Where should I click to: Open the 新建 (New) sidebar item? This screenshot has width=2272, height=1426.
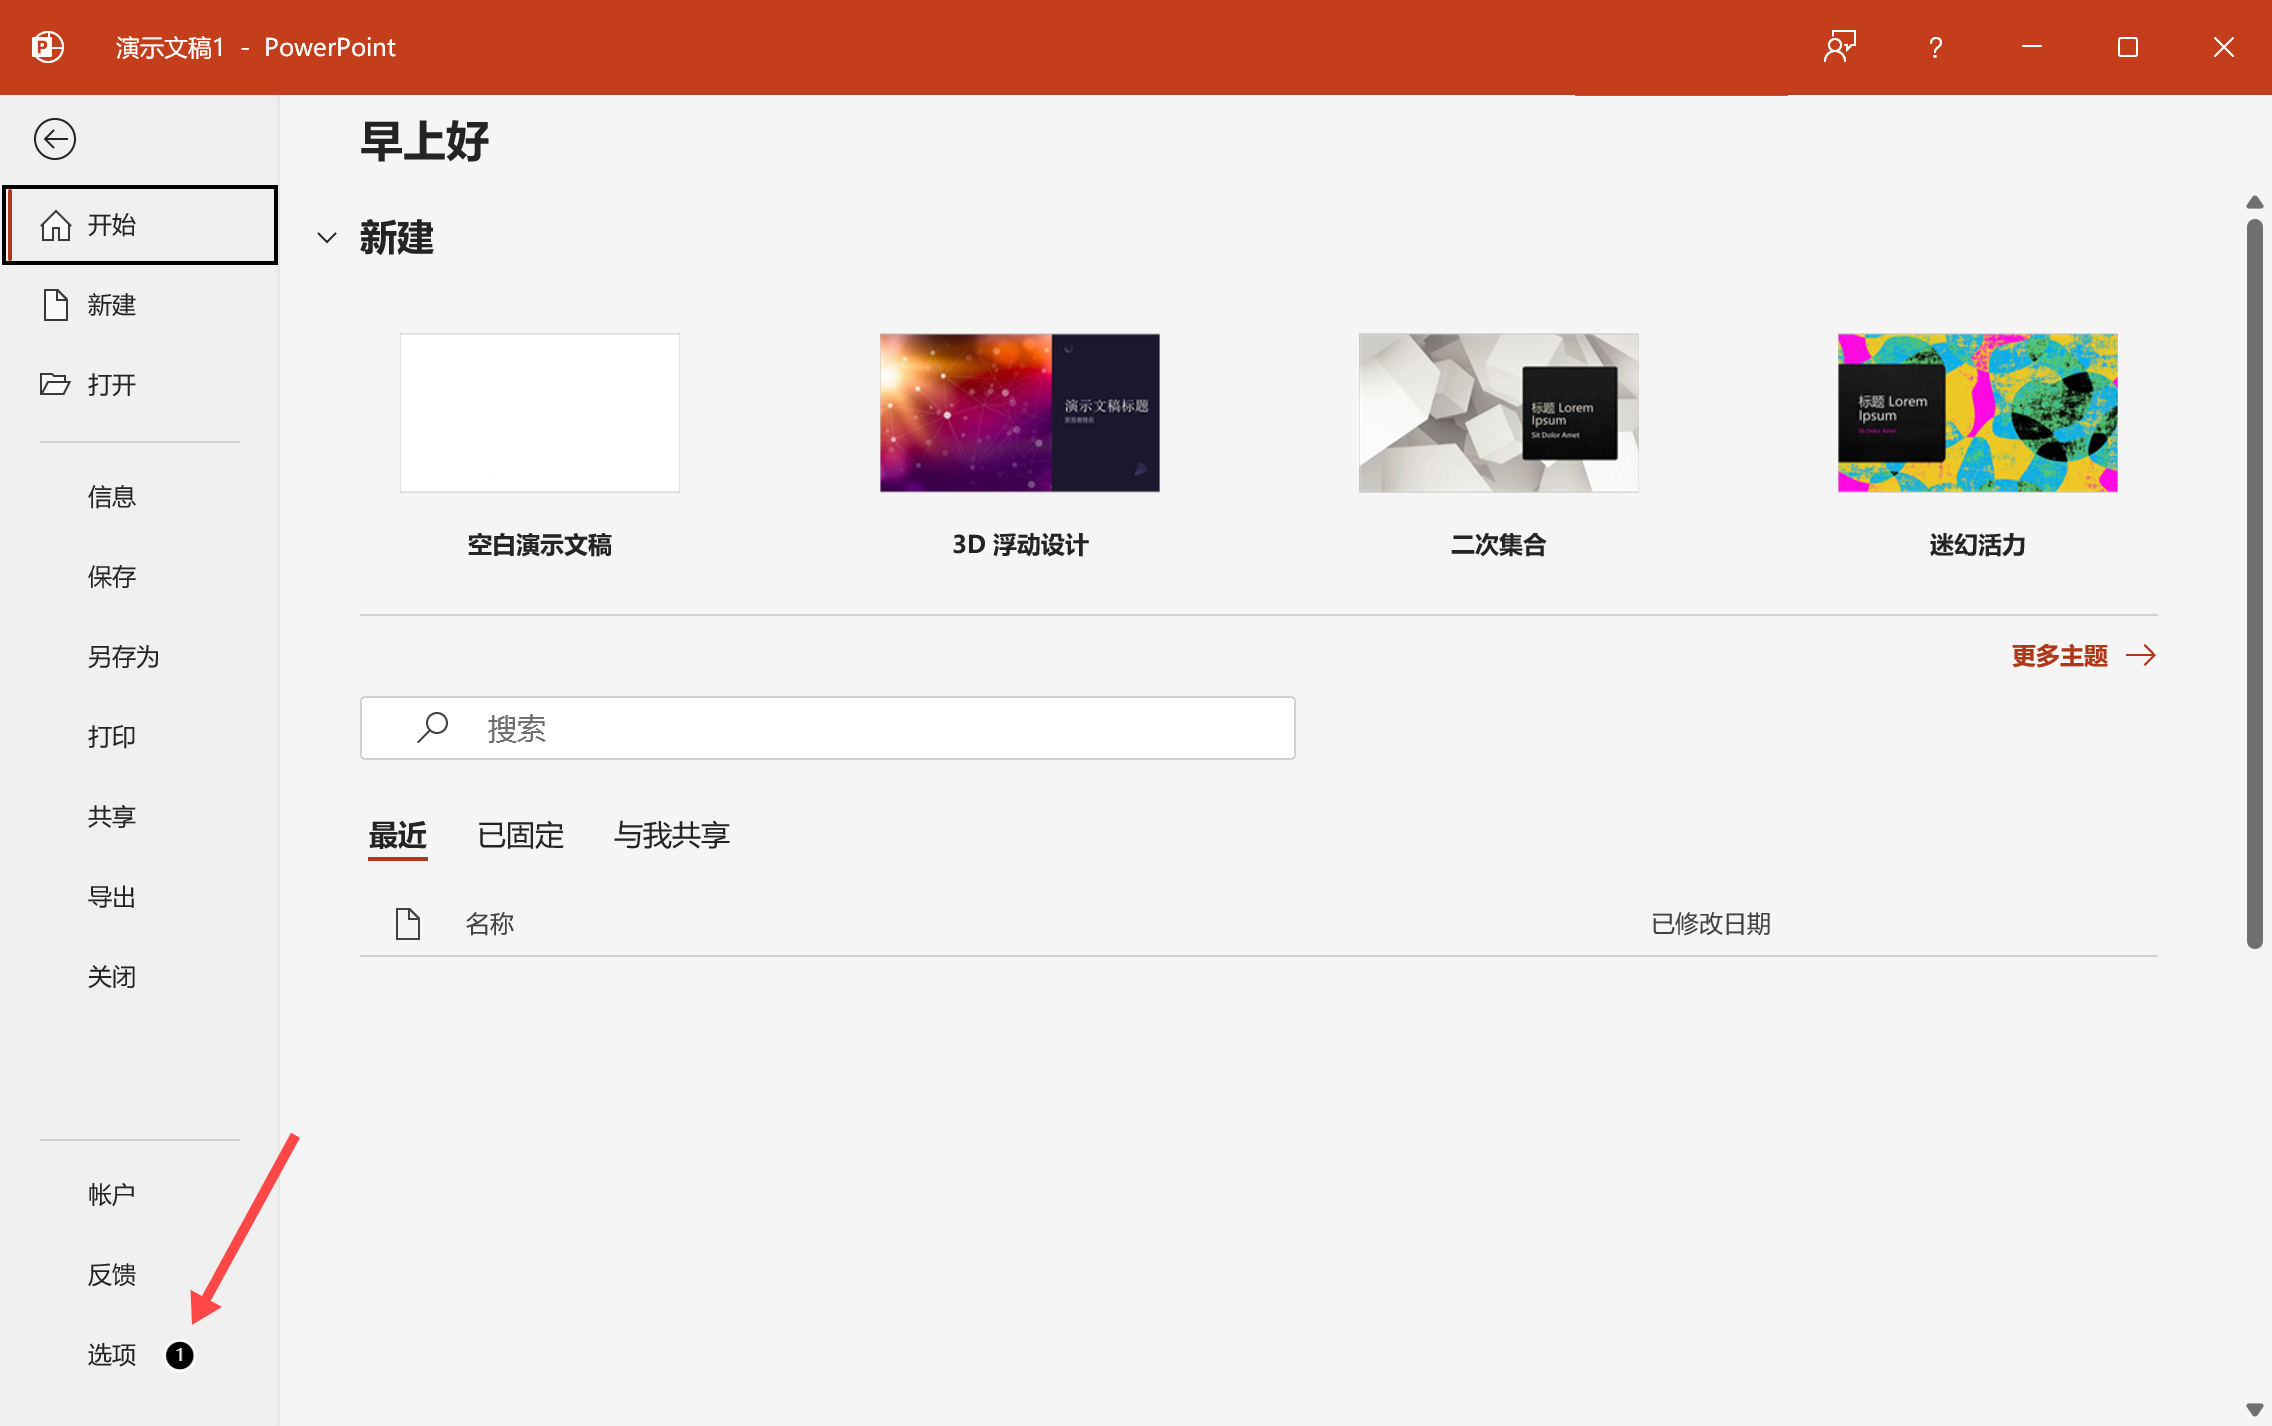coord(111,305)
